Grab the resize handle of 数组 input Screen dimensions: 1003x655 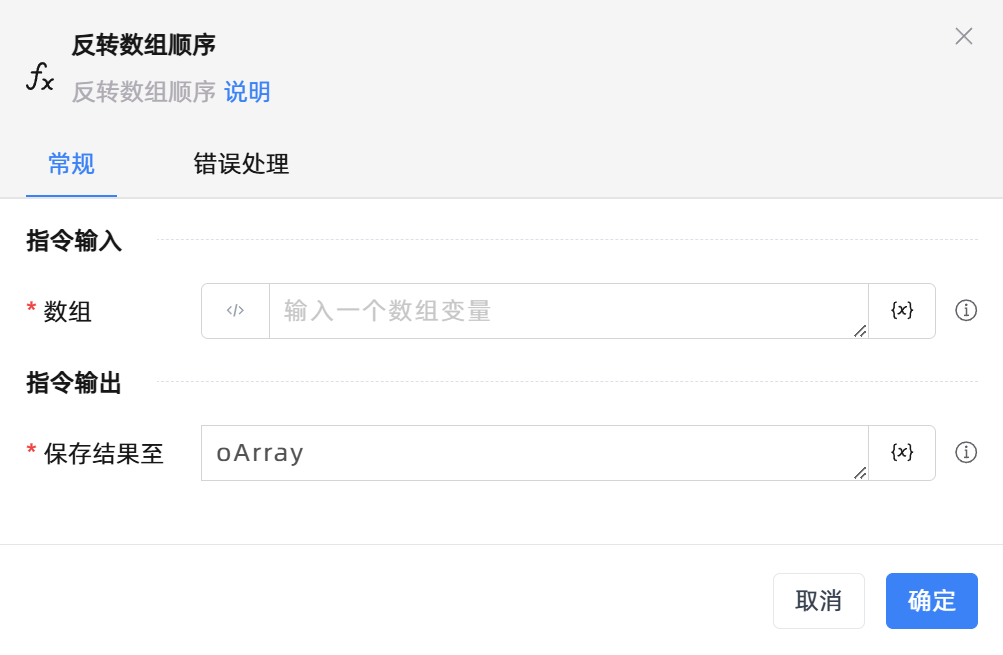(x=860, y=331)
